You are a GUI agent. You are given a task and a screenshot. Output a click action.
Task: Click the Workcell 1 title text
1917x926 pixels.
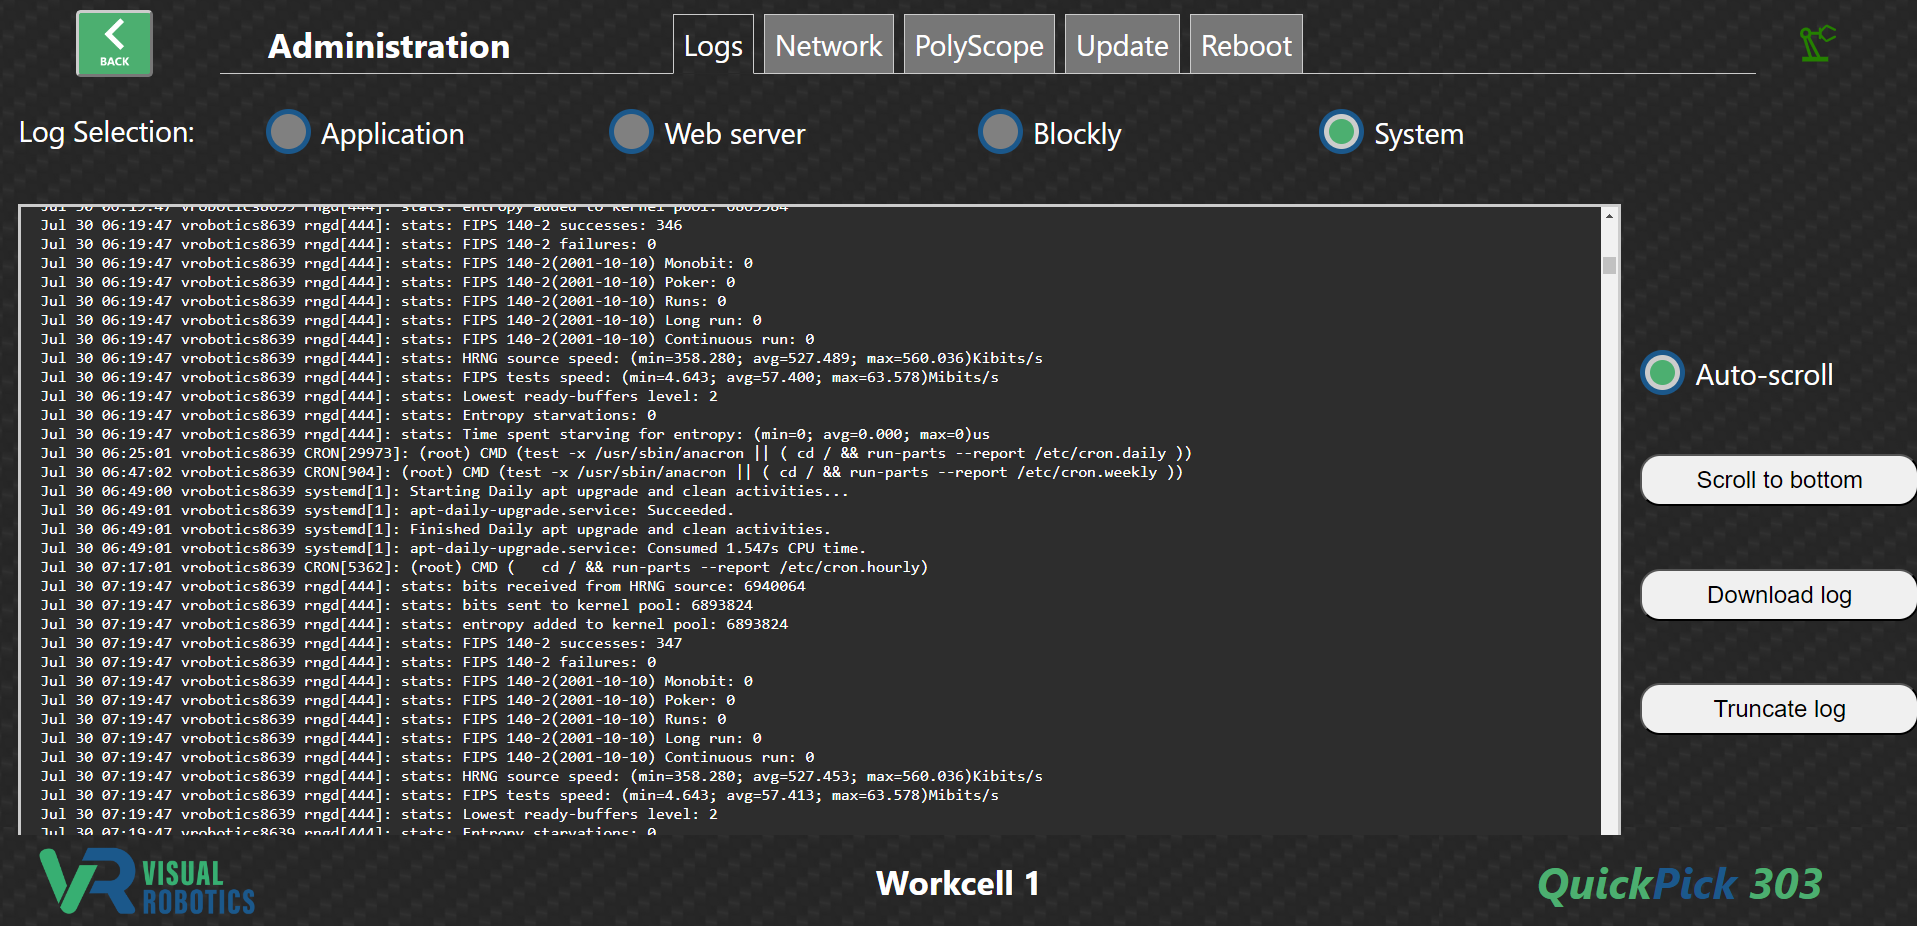[x=958, y=883]
